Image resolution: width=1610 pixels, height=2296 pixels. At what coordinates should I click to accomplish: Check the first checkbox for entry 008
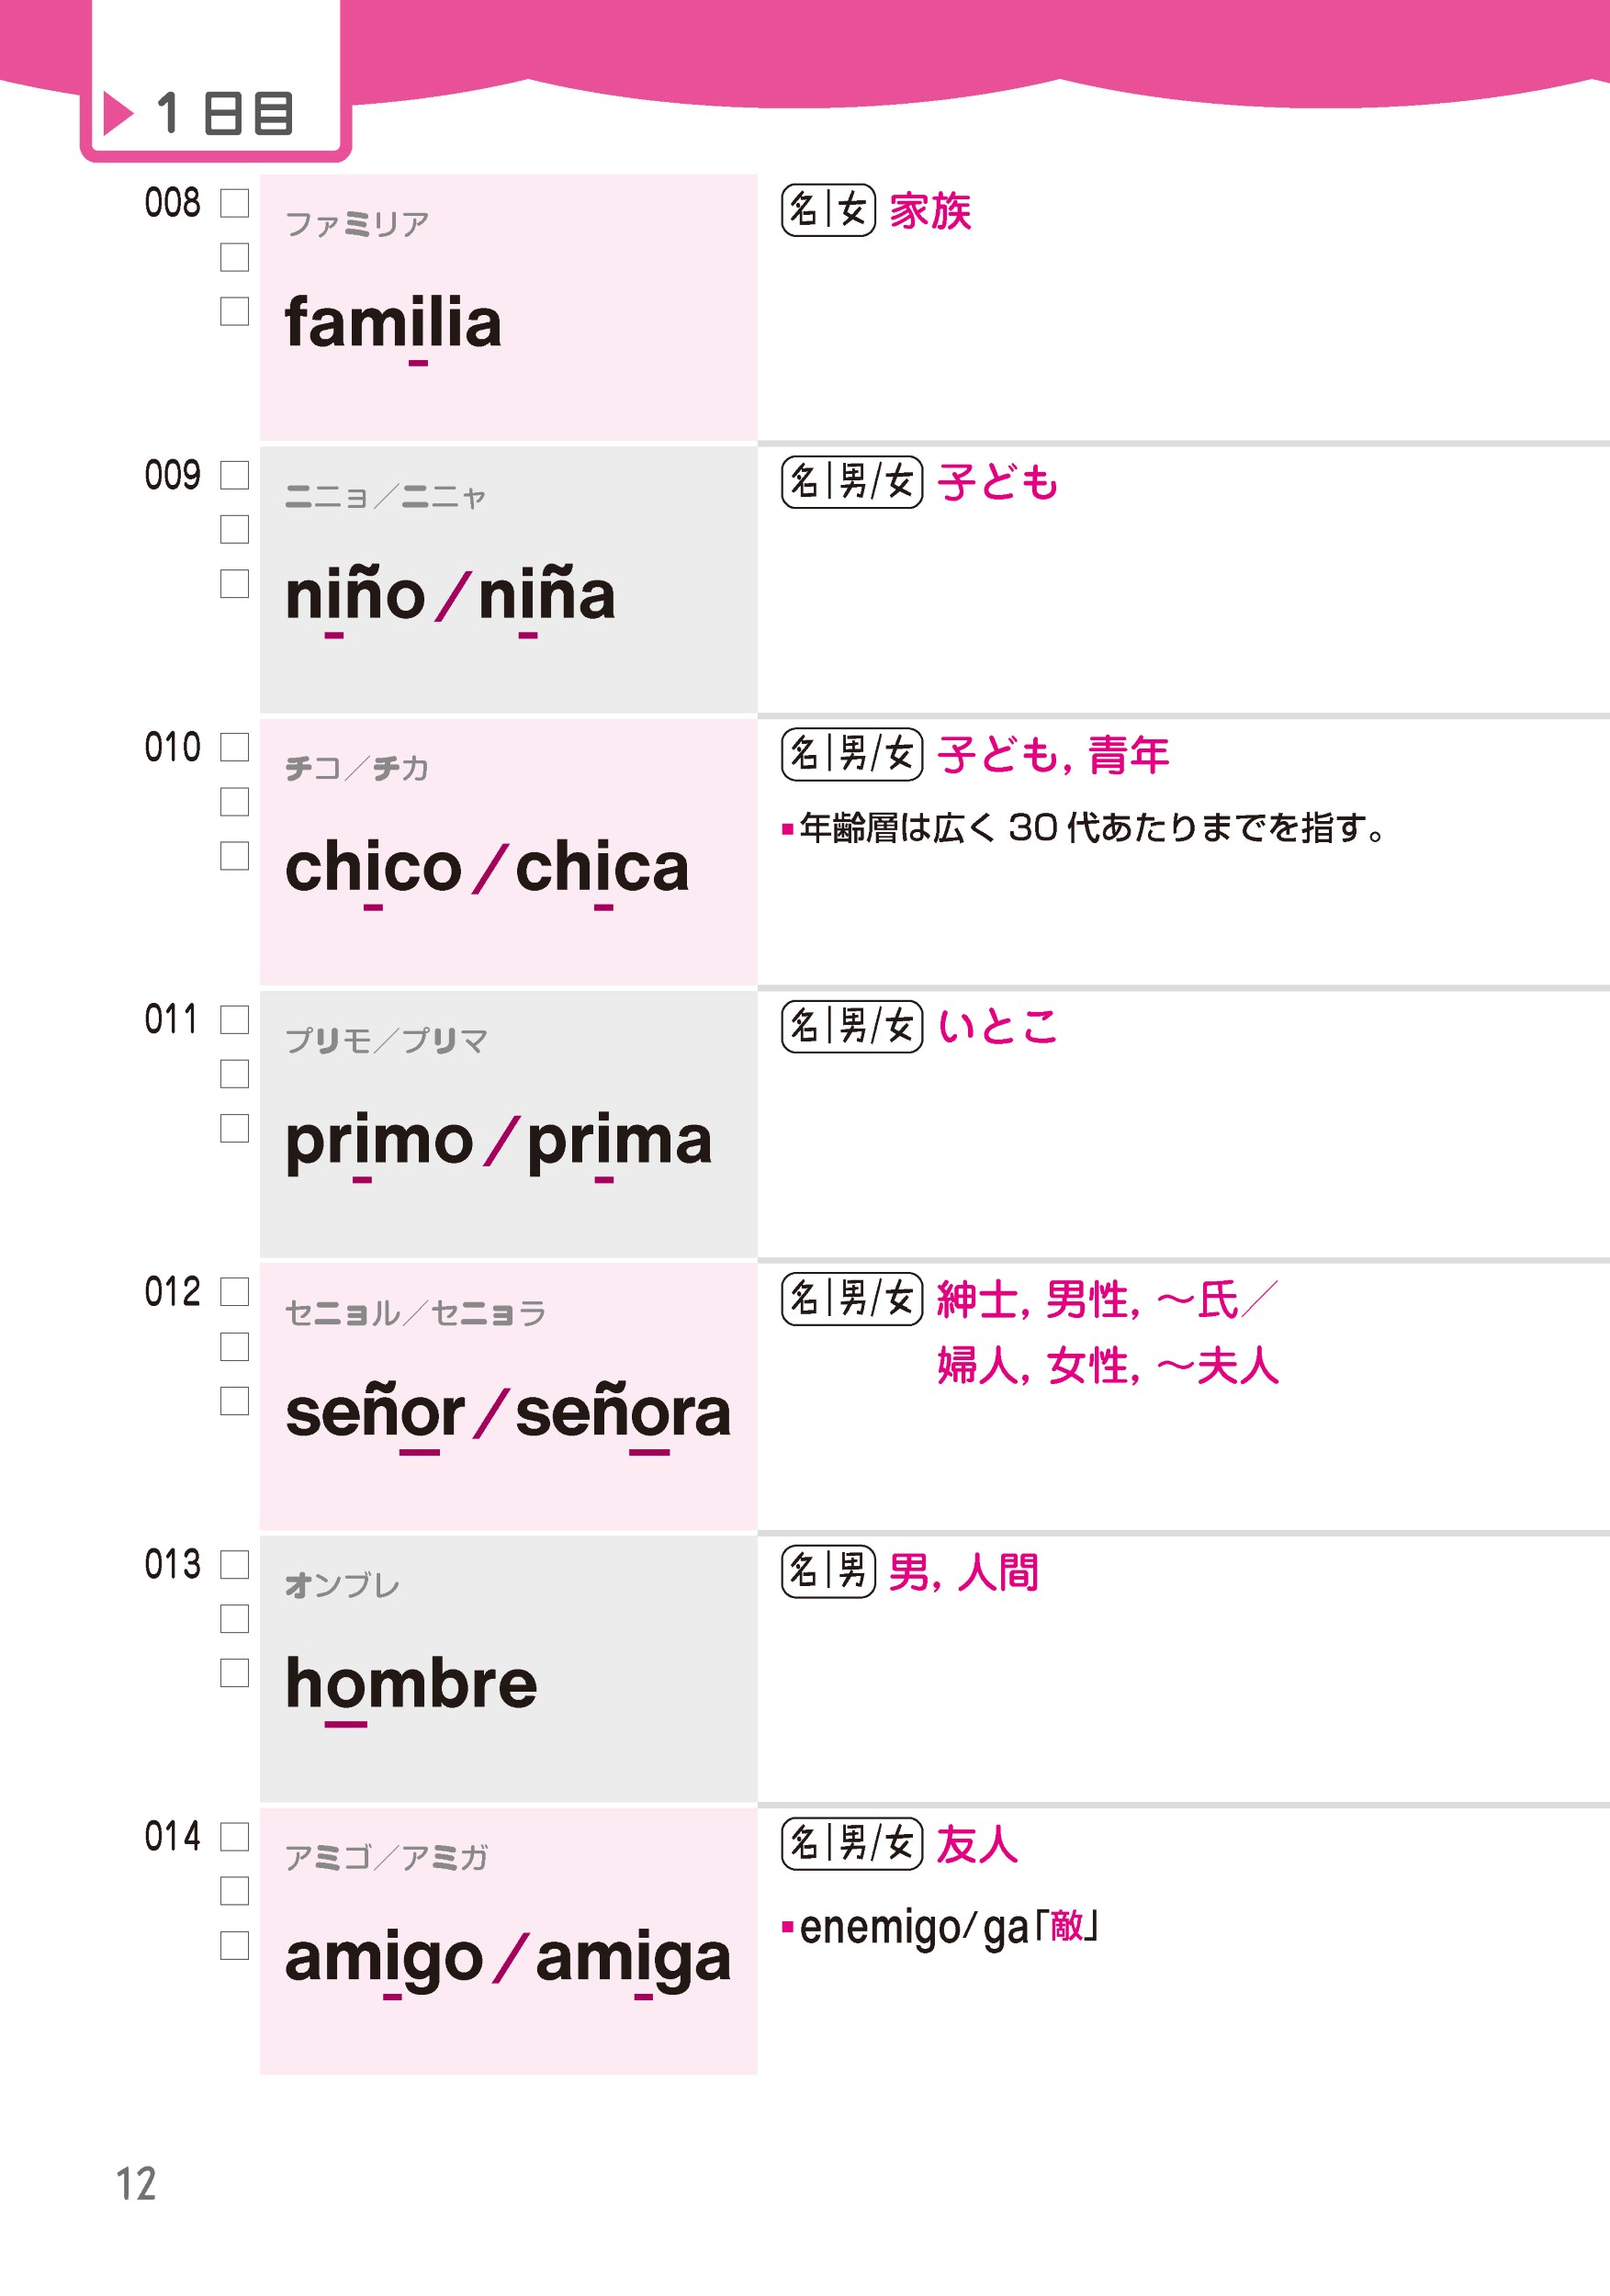pos(234,203)
